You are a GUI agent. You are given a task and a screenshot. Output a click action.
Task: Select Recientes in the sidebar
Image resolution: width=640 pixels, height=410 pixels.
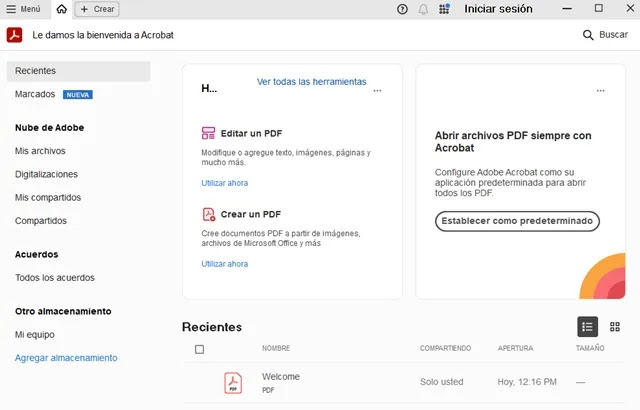pos(78,71)
